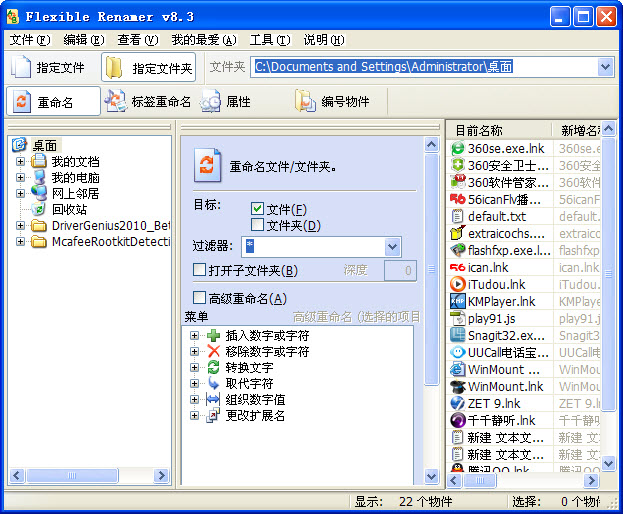Expand the McafeeRootkitDetective folder node
Screen dimensions: 623x514
click(20, 241)
